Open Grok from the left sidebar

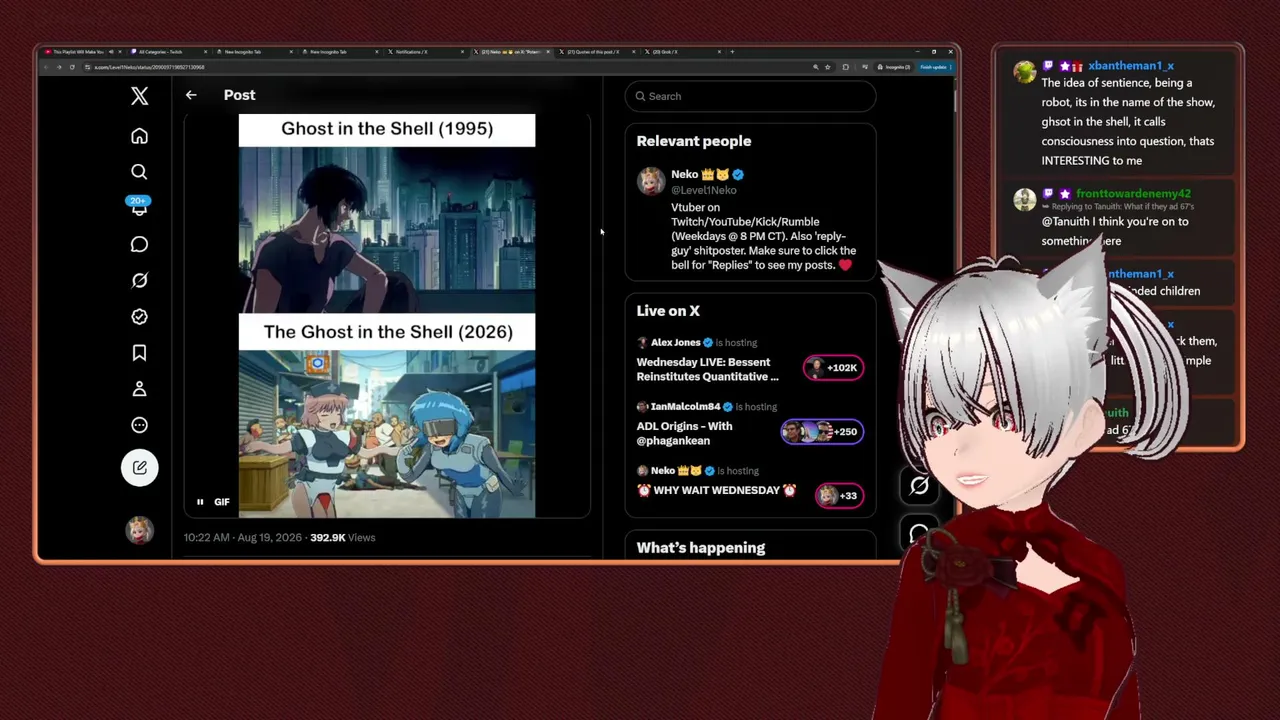pyautogui.click(x=139, y=280)
